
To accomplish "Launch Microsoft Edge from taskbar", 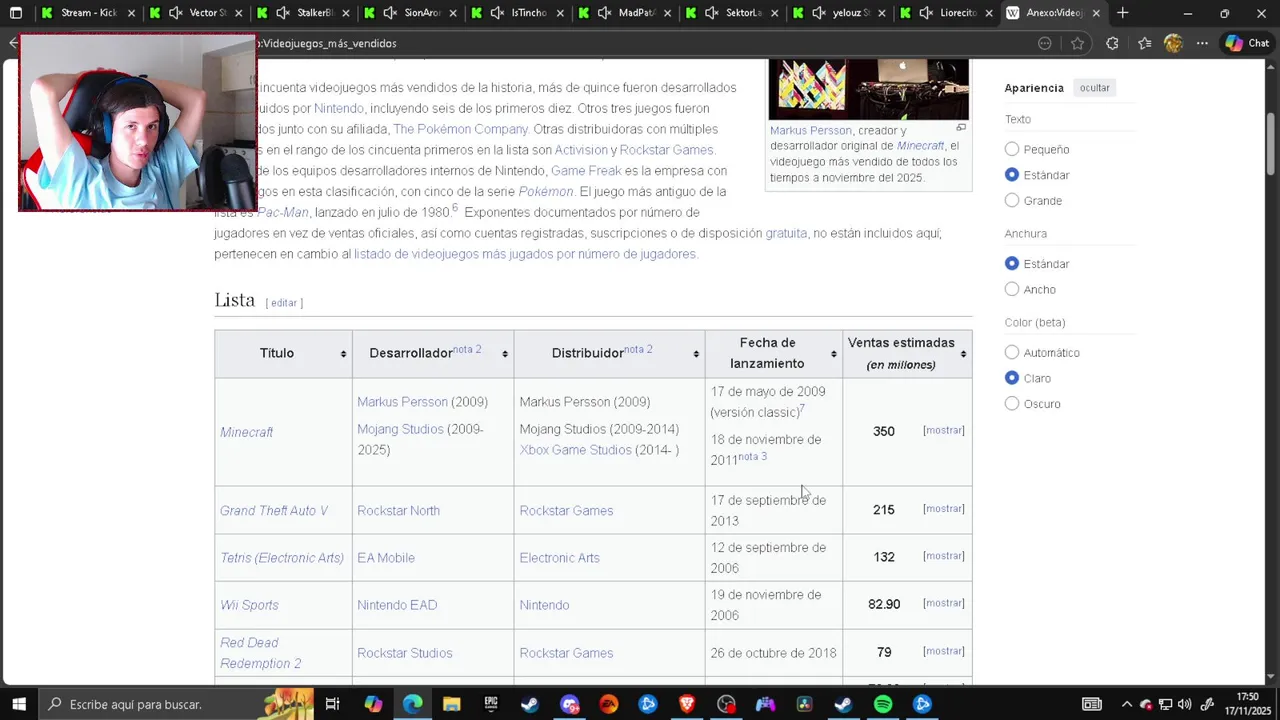I will [412, 704].
